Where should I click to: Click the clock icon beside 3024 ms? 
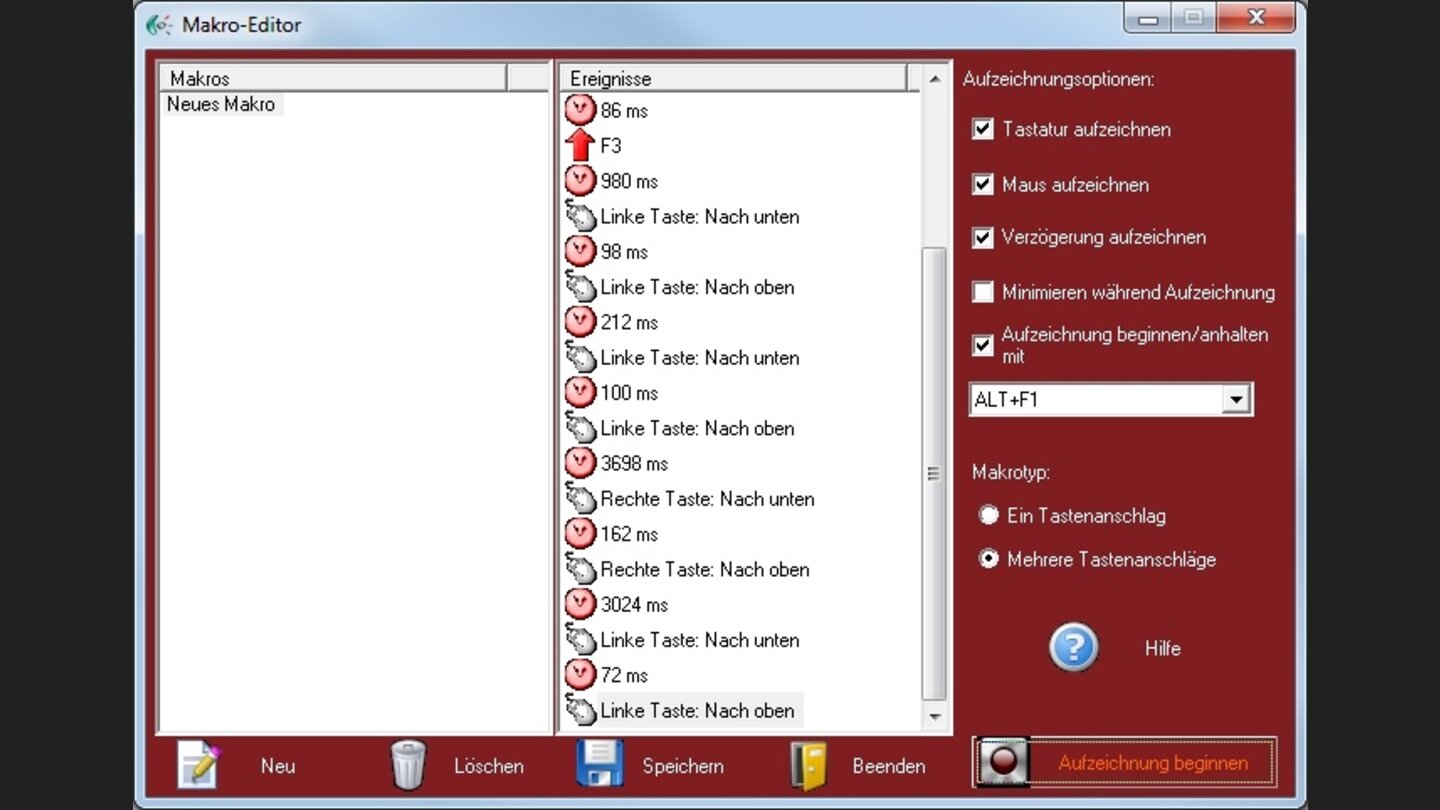click(580, 604)
